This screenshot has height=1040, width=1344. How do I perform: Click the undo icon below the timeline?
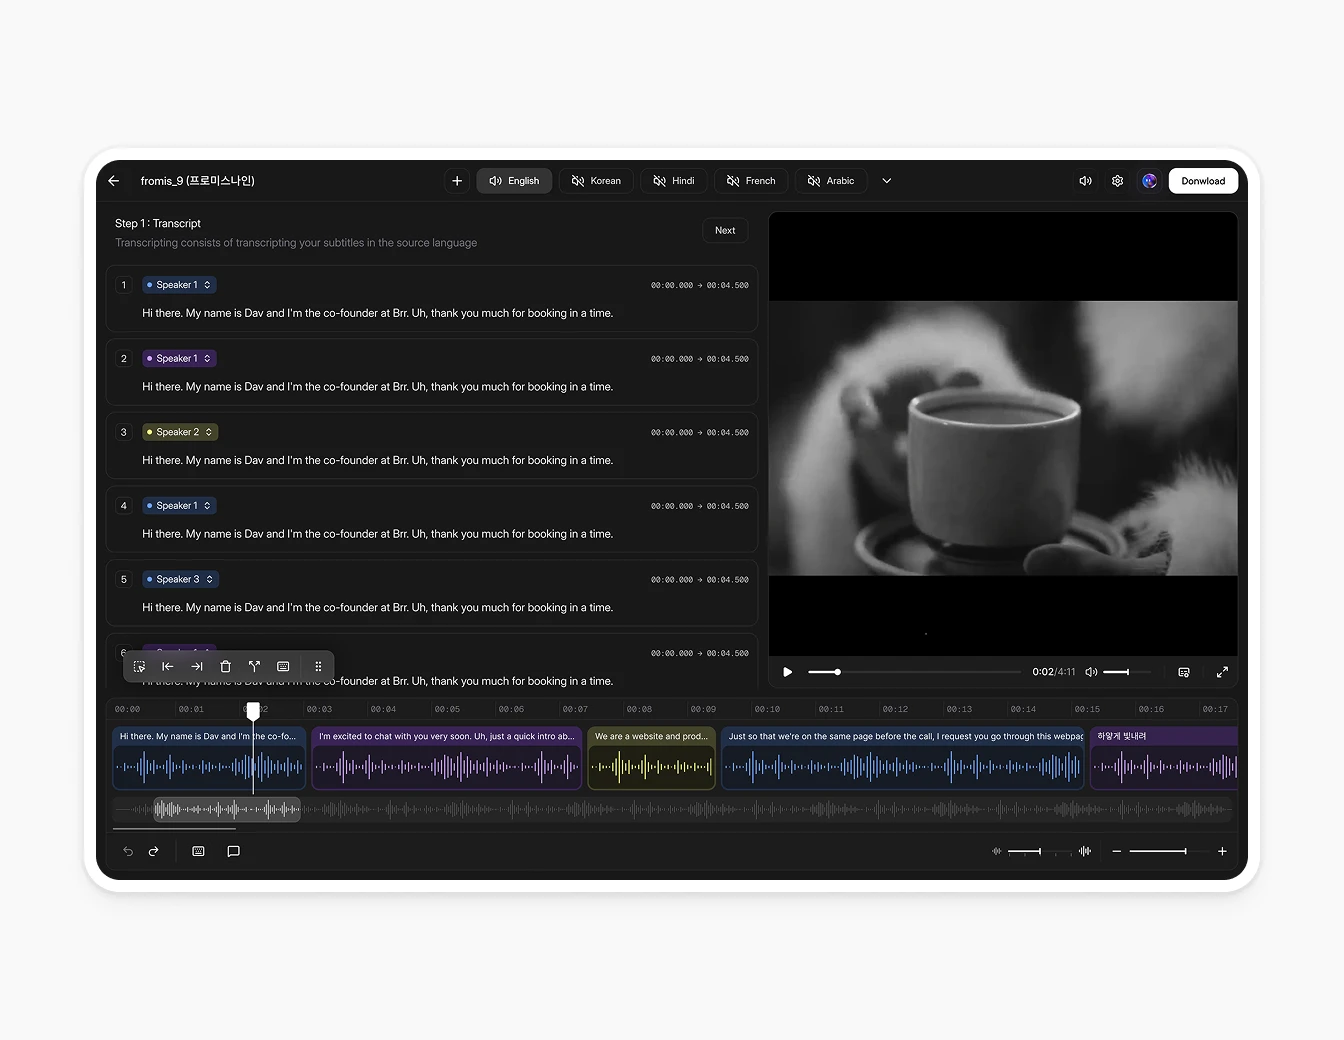tap(128, 851)
